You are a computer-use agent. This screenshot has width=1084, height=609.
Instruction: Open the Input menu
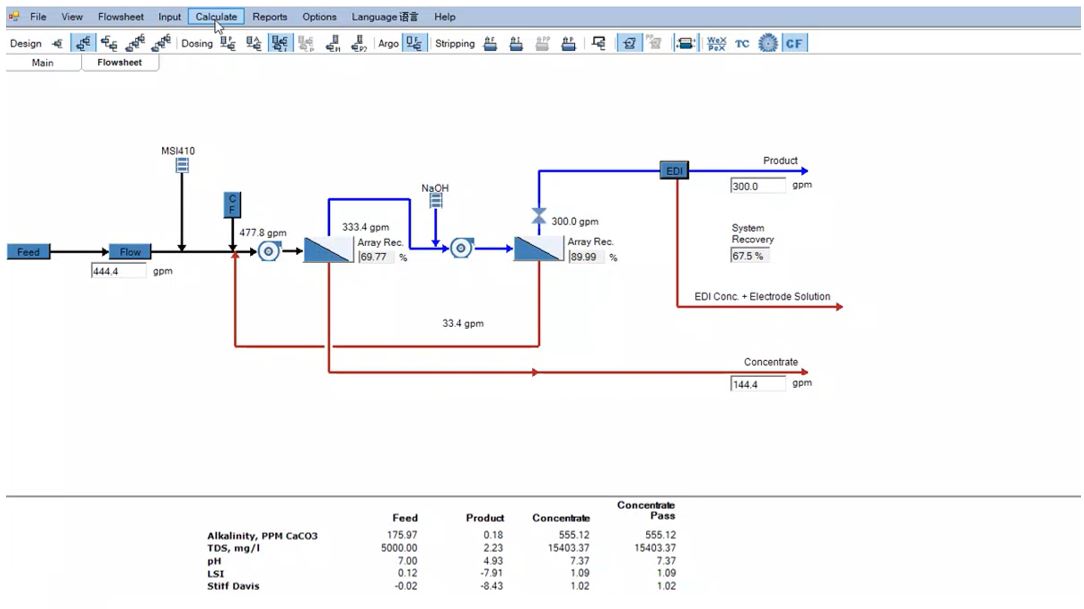[x=169, y=17]
